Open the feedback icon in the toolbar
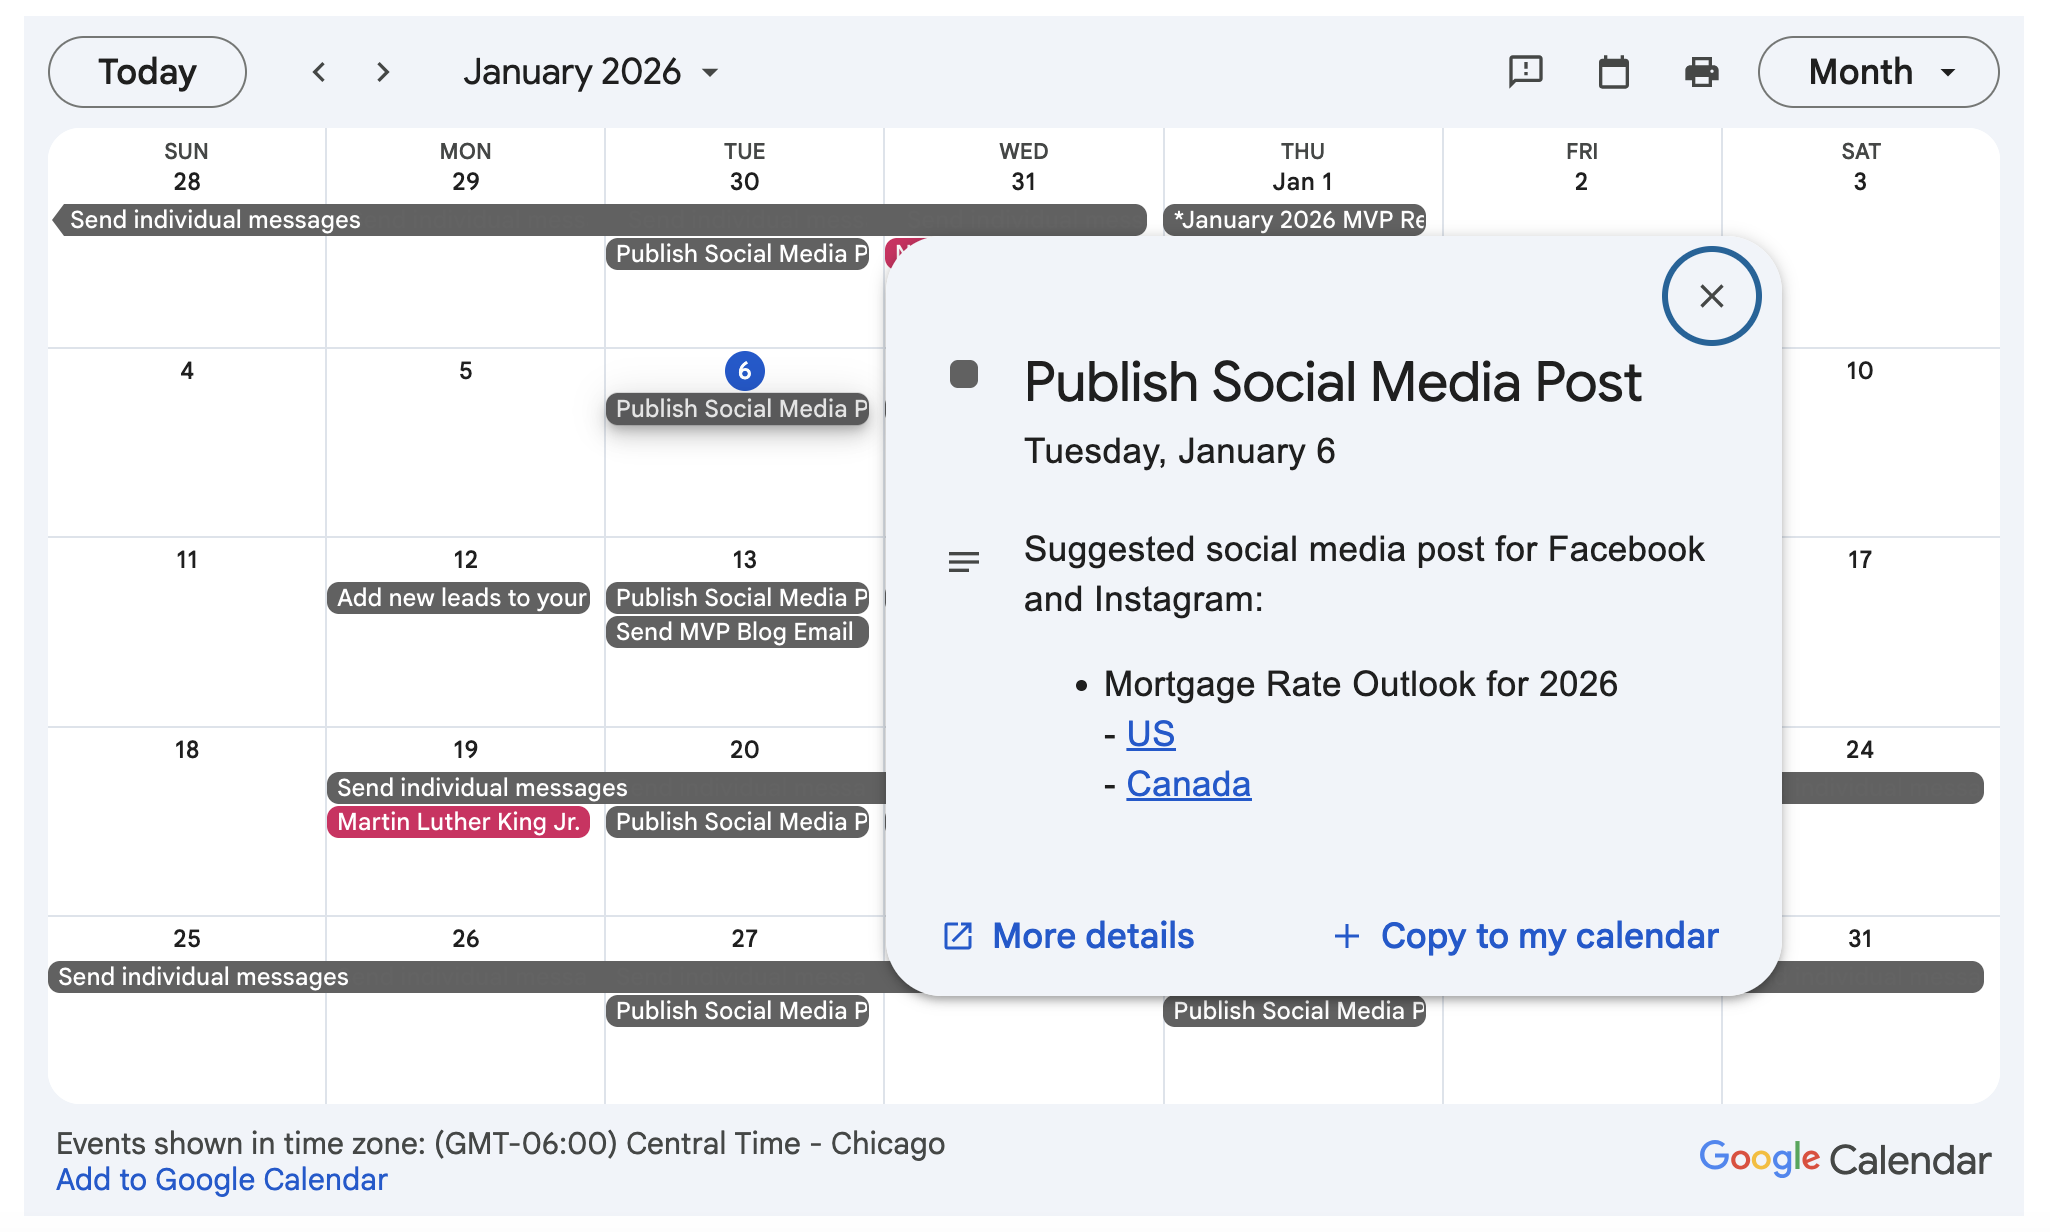 [1525, 72]
